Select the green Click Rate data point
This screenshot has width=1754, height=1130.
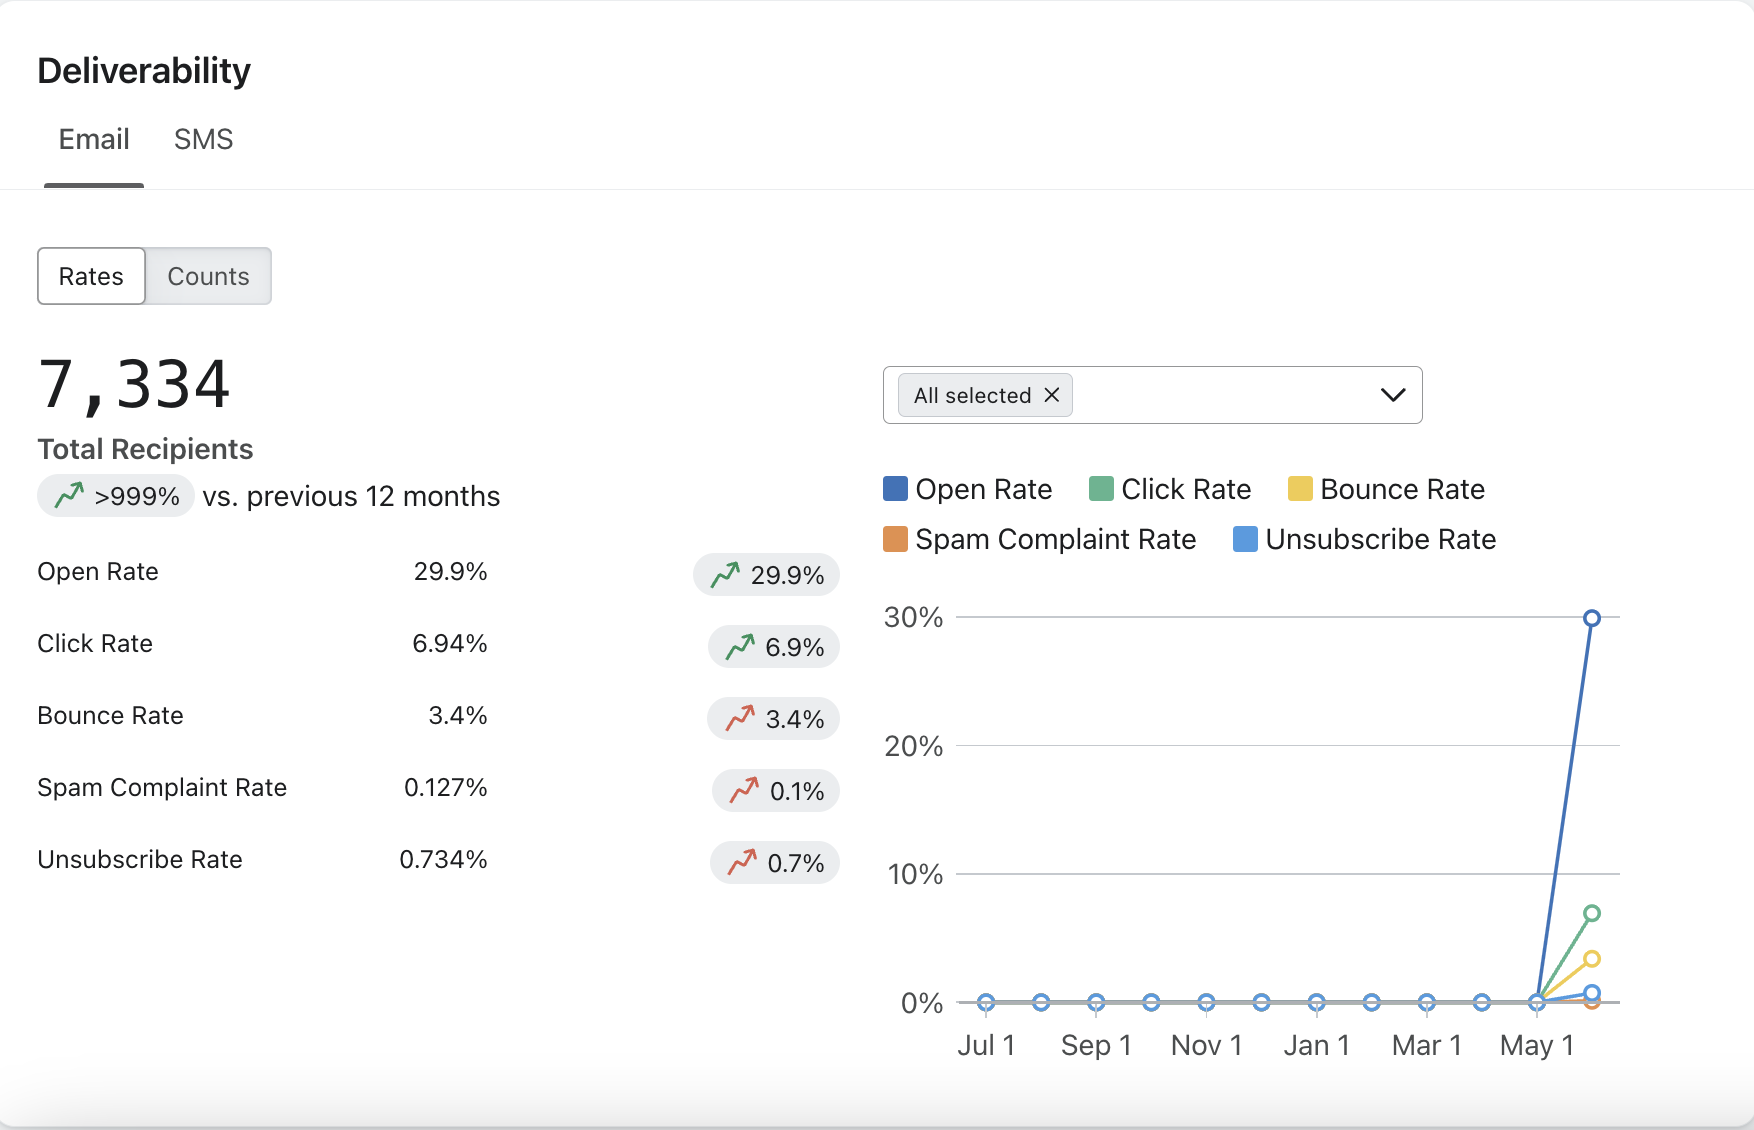pyautogui.click(x=1592, y=913)
